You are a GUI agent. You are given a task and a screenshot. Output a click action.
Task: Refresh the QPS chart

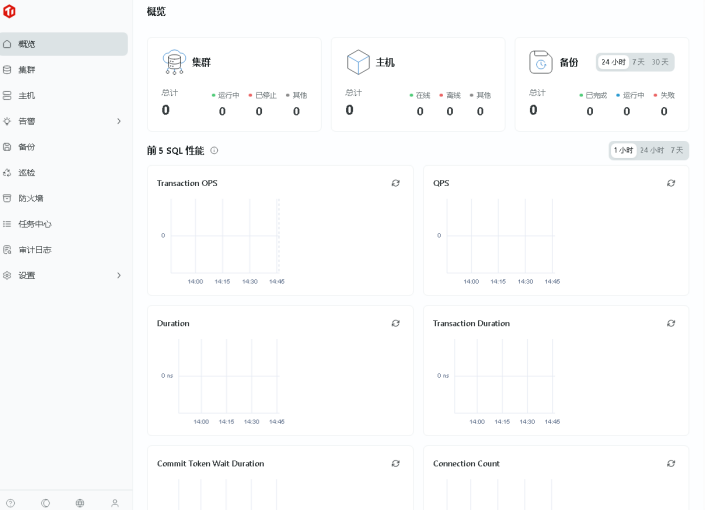(671, 183)
